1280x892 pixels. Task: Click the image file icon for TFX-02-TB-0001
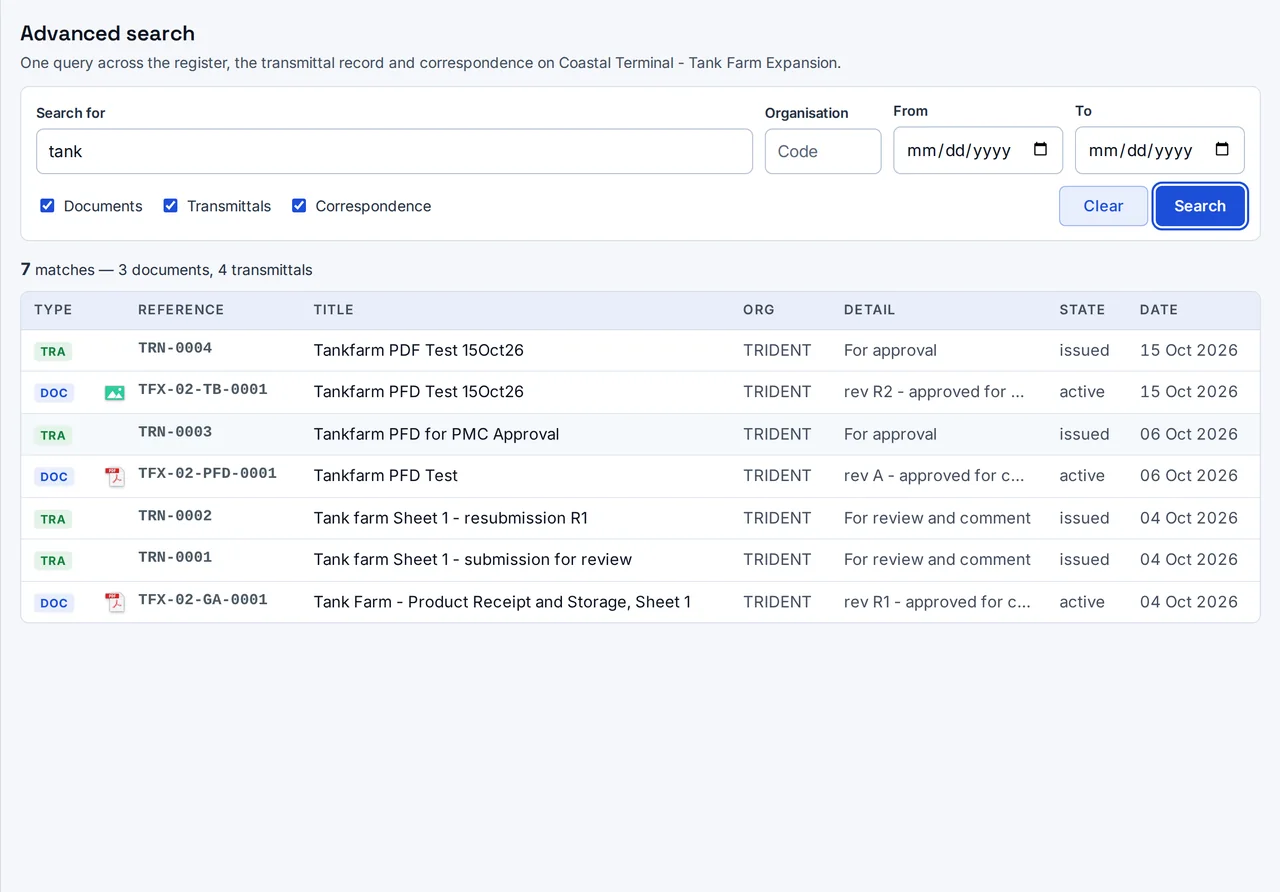coord(115,393)
